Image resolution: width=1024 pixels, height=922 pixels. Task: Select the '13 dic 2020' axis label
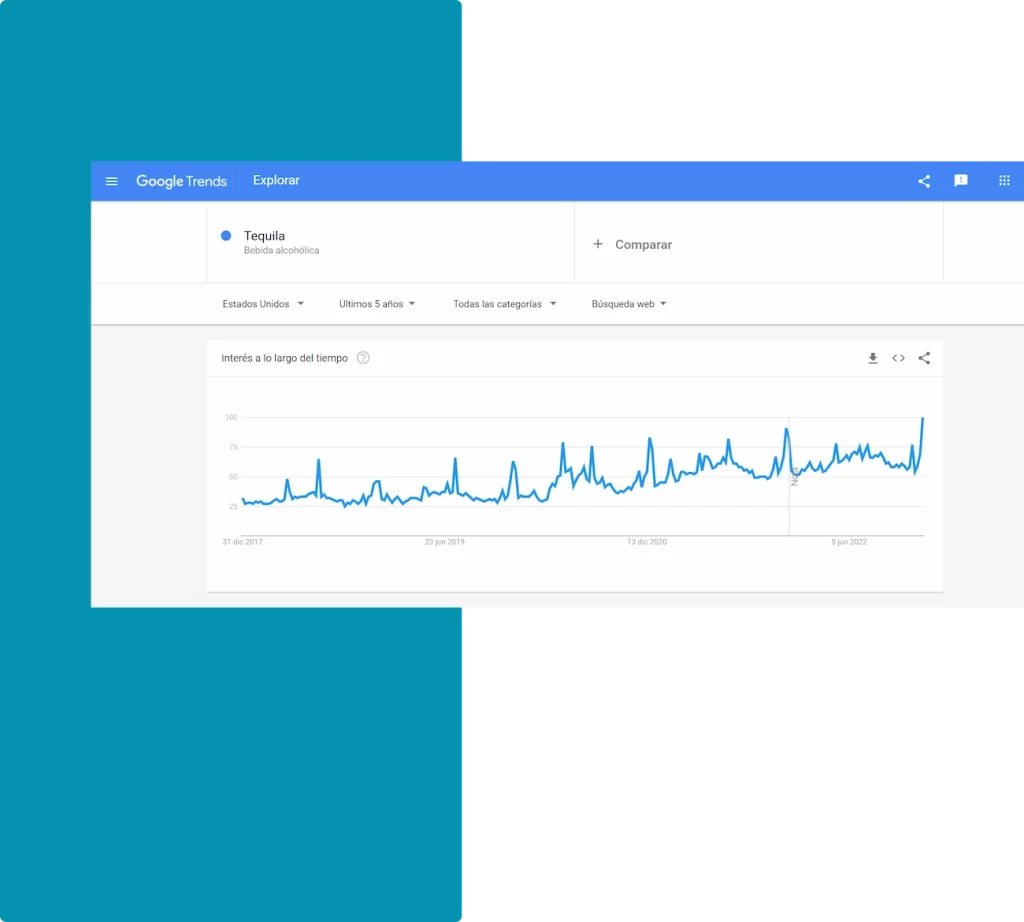(x=647, y=542)
